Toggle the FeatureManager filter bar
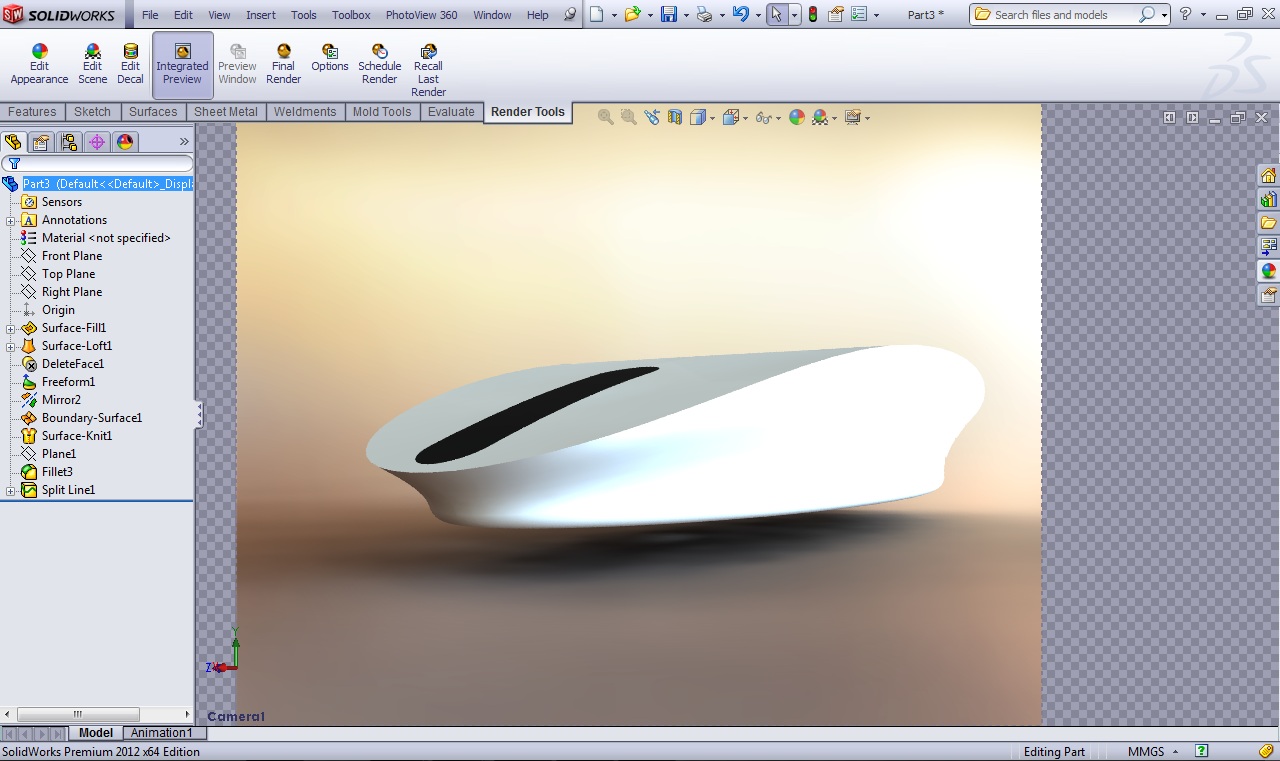The image size is (1280, 761). click(13, 162)
